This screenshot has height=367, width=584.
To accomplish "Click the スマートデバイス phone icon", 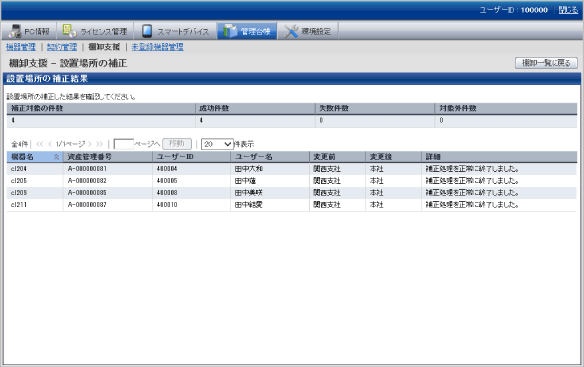I will pyautogui.click(x=147, y=31).
